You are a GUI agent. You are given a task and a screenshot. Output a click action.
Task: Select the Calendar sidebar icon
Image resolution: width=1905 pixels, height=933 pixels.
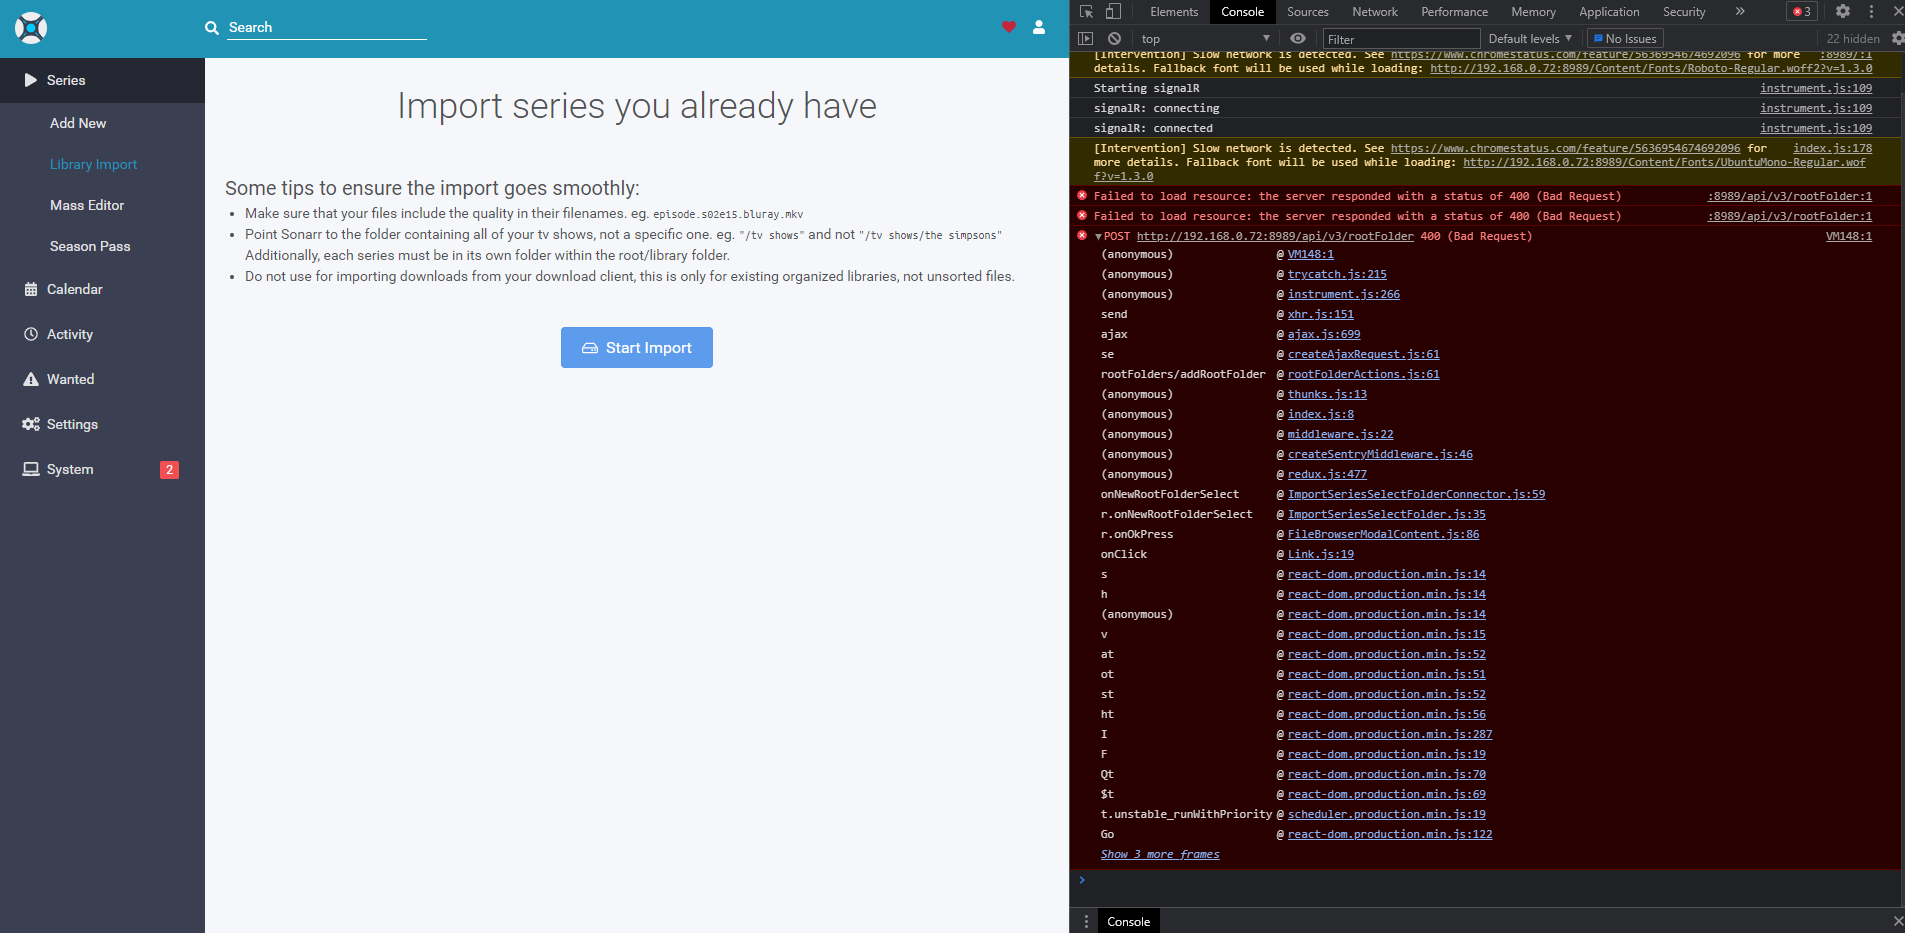pyautogui.click(x=30, y=289)
